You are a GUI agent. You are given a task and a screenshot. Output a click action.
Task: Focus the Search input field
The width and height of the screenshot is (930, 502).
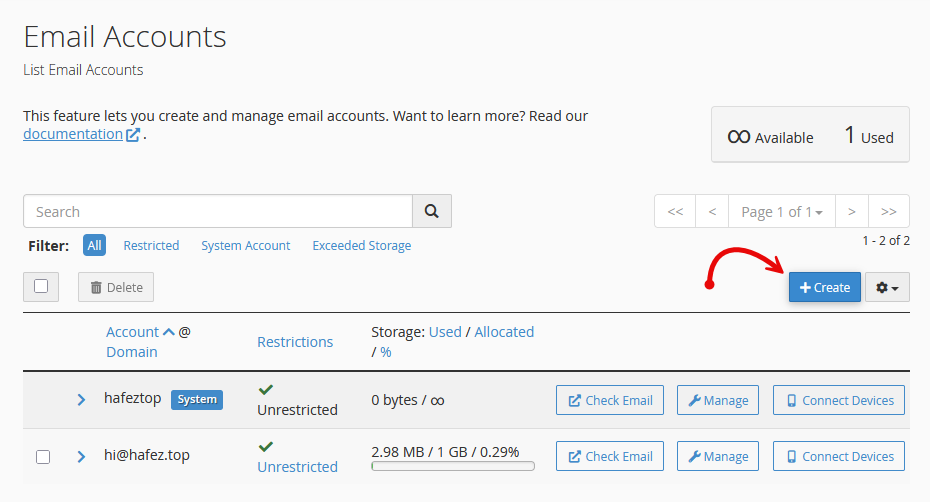click(x=218, y=211)
